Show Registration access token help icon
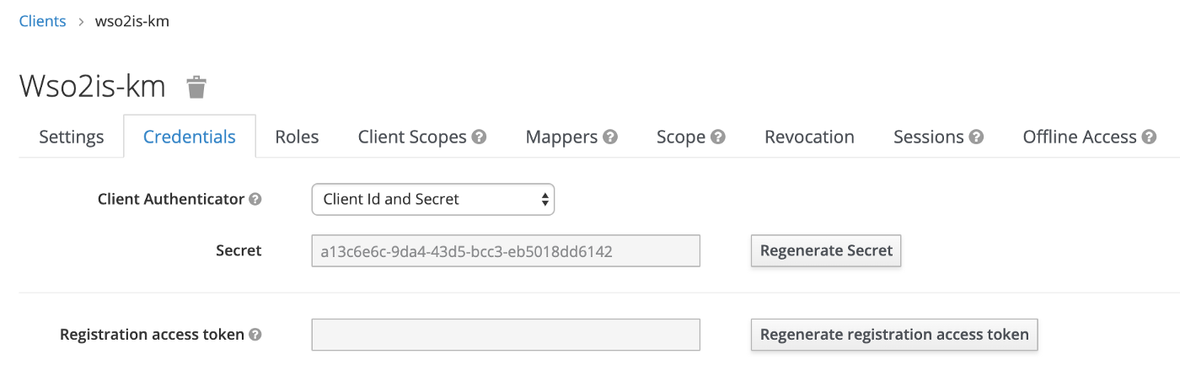This screenshot has width=1180, height=376. [255, 335]
